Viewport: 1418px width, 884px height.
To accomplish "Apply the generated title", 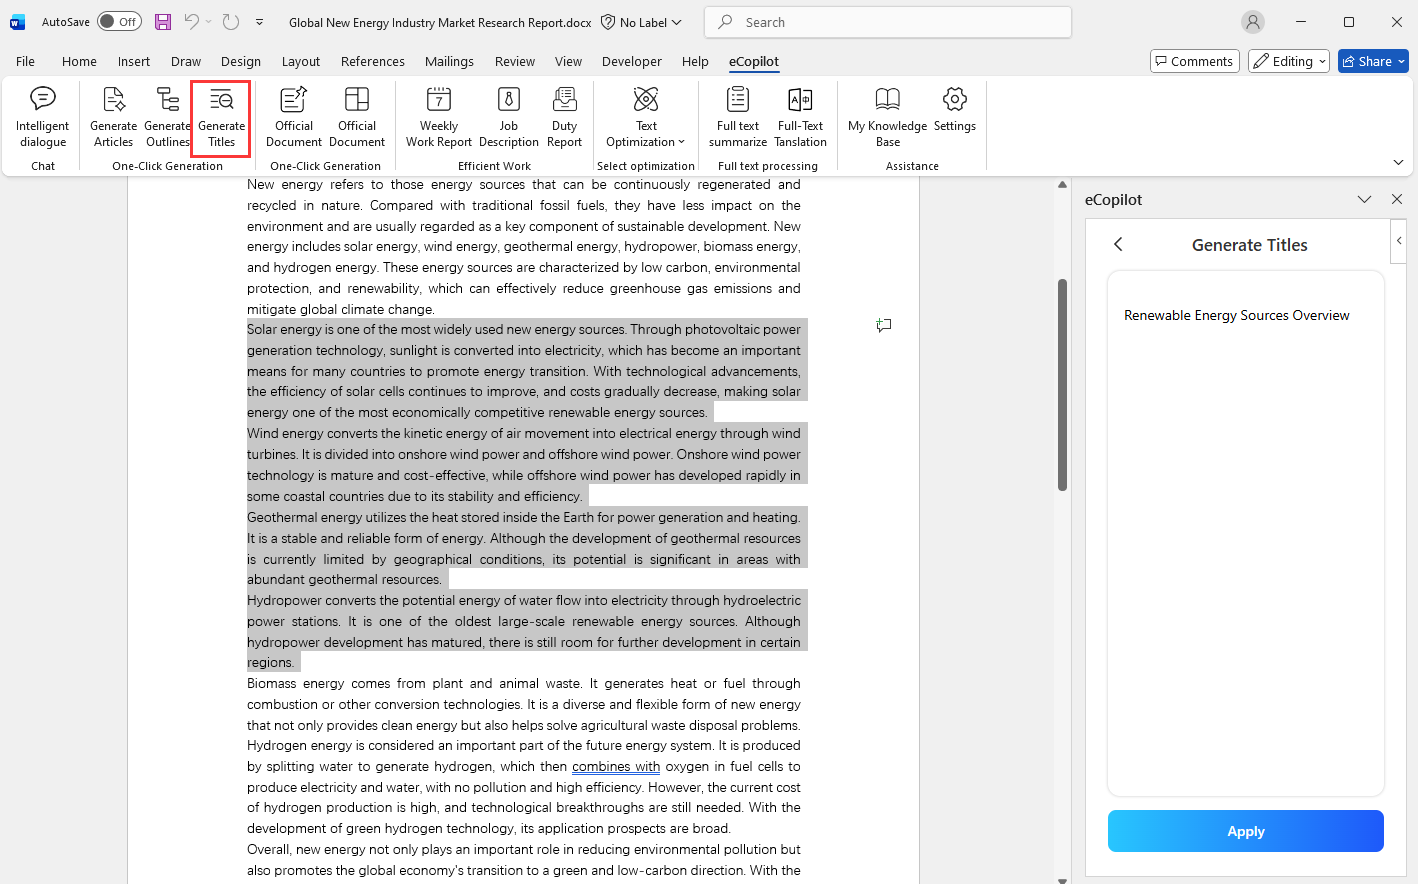I will click(x=1245, y=831).
